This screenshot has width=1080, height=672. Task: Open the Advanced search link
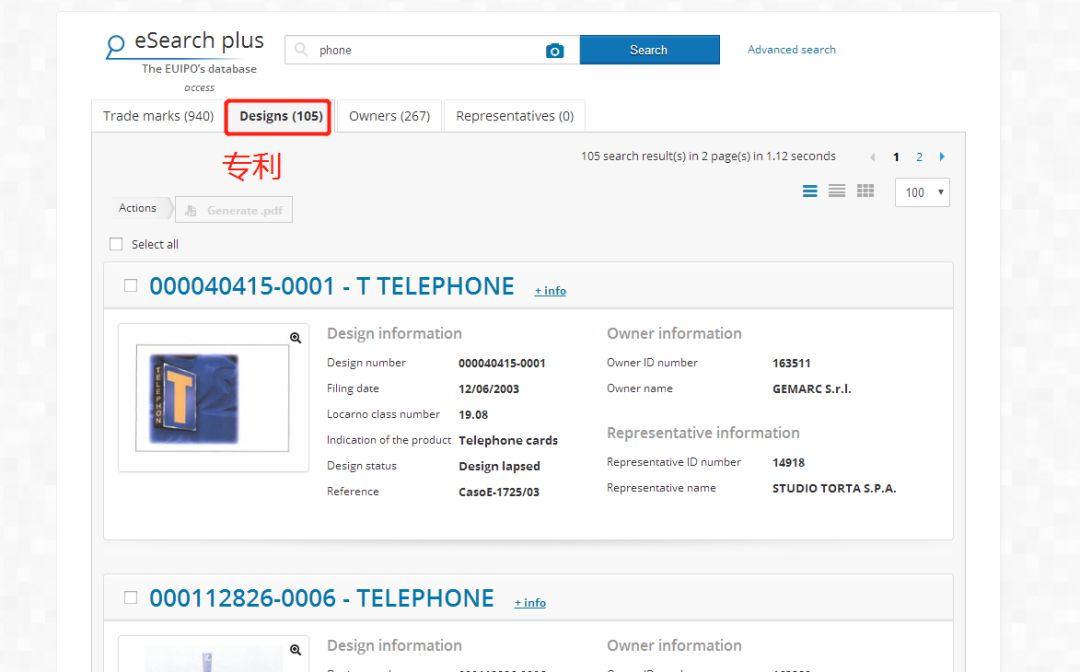tap(791, 50)
